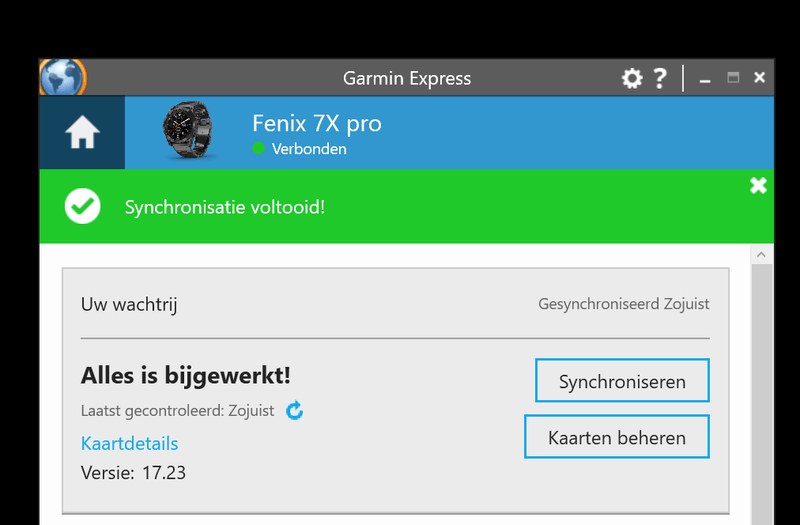800x525 pixels.
Task: Click the scrollbar up arrow
Action: pos(762,255)
